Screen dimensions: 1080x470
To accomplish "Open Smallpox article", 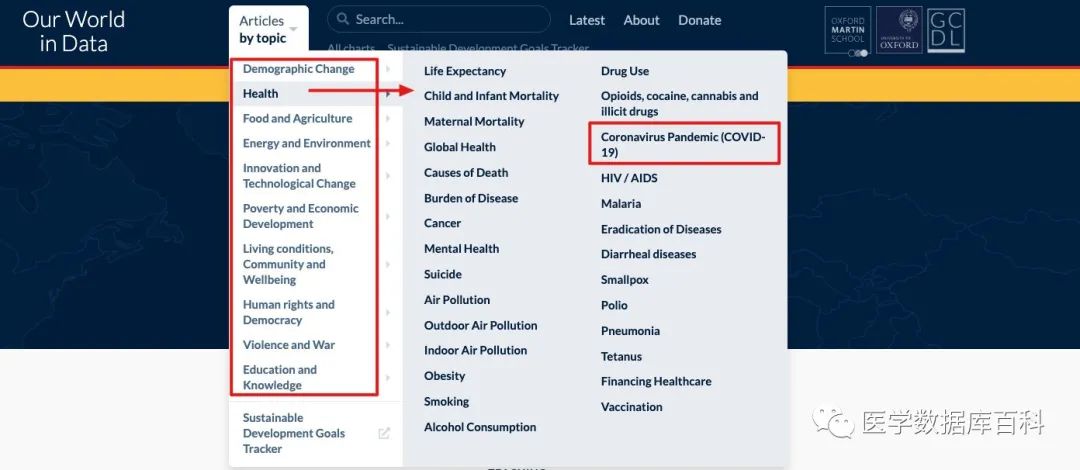I will tap(625, 280).
